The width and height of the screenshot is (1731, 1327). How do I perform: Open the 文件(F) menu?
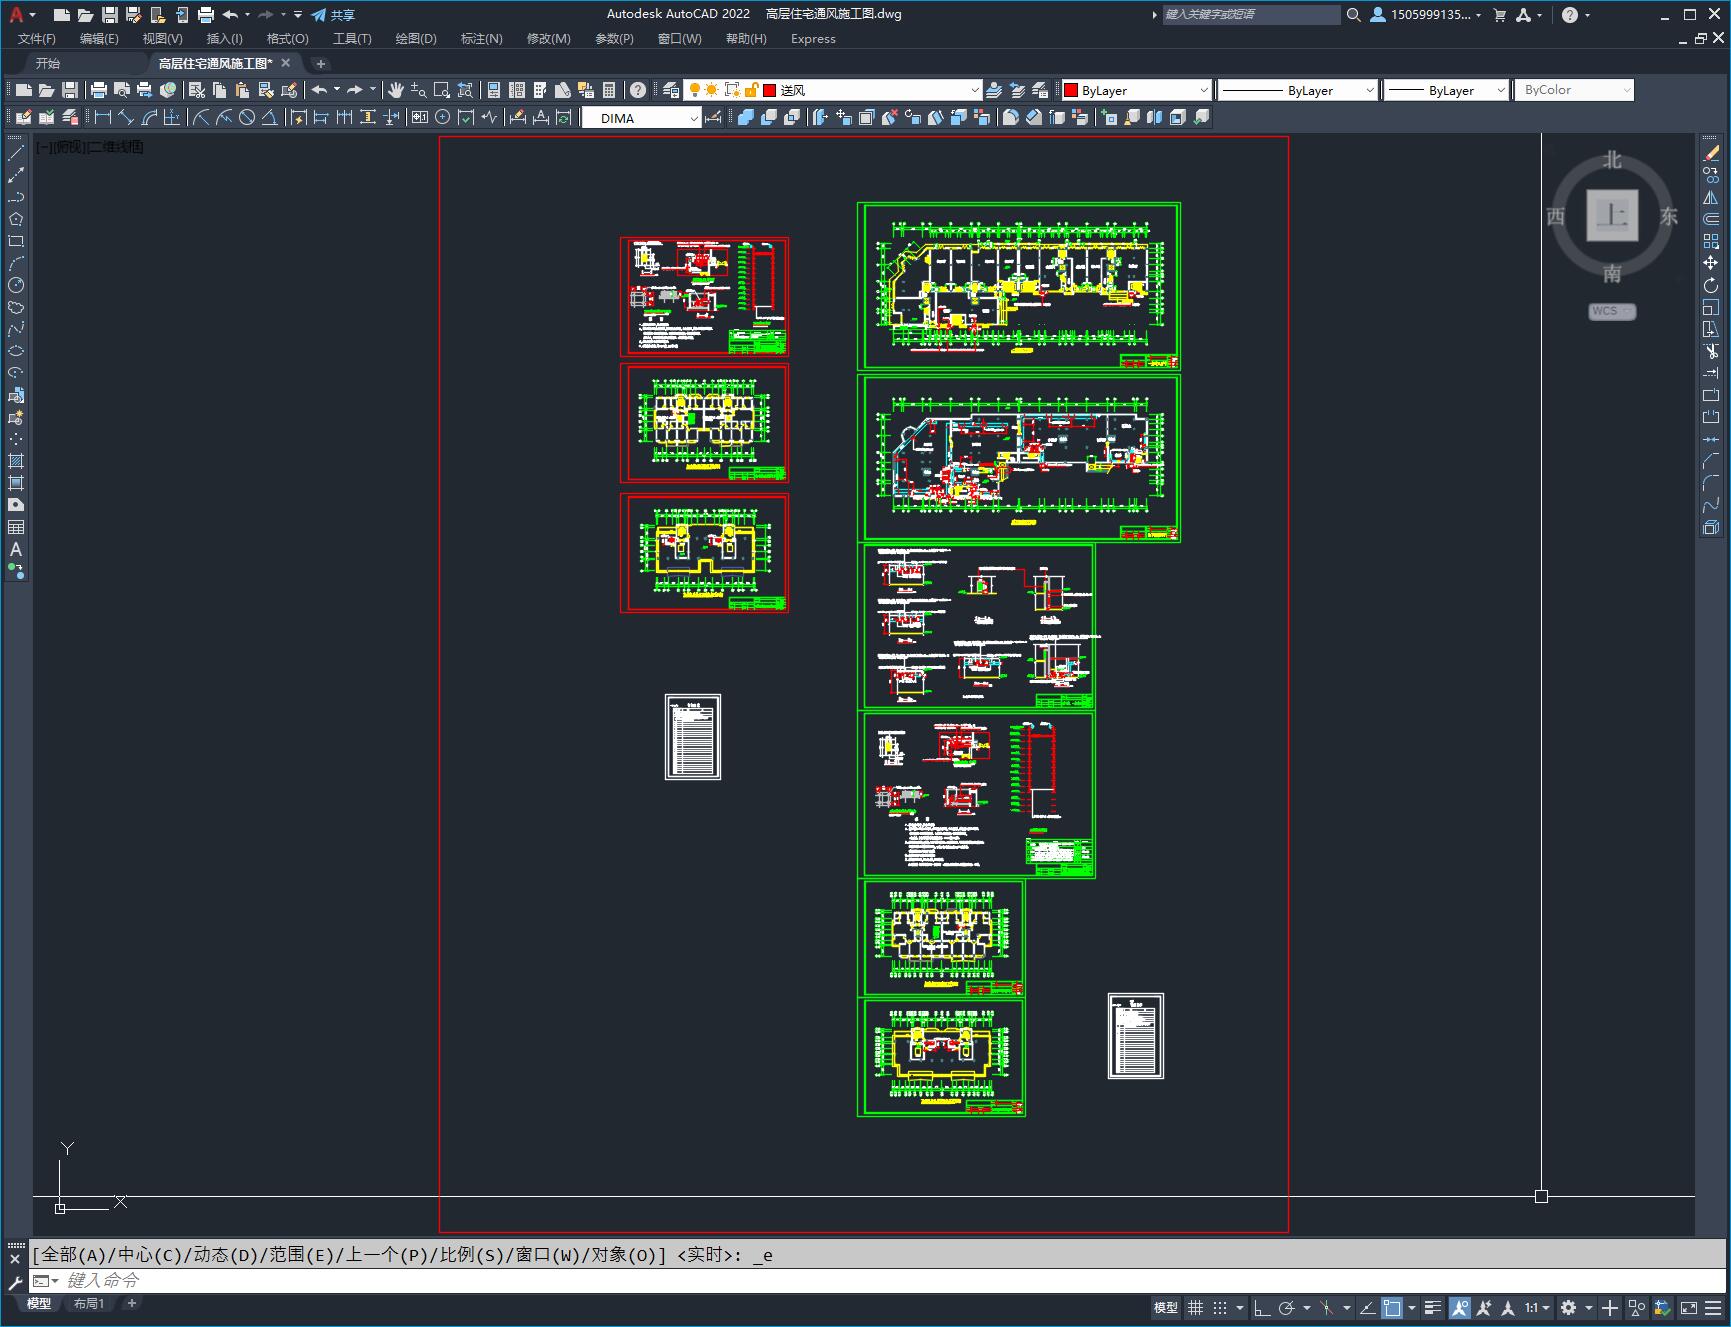click(37, 39)
